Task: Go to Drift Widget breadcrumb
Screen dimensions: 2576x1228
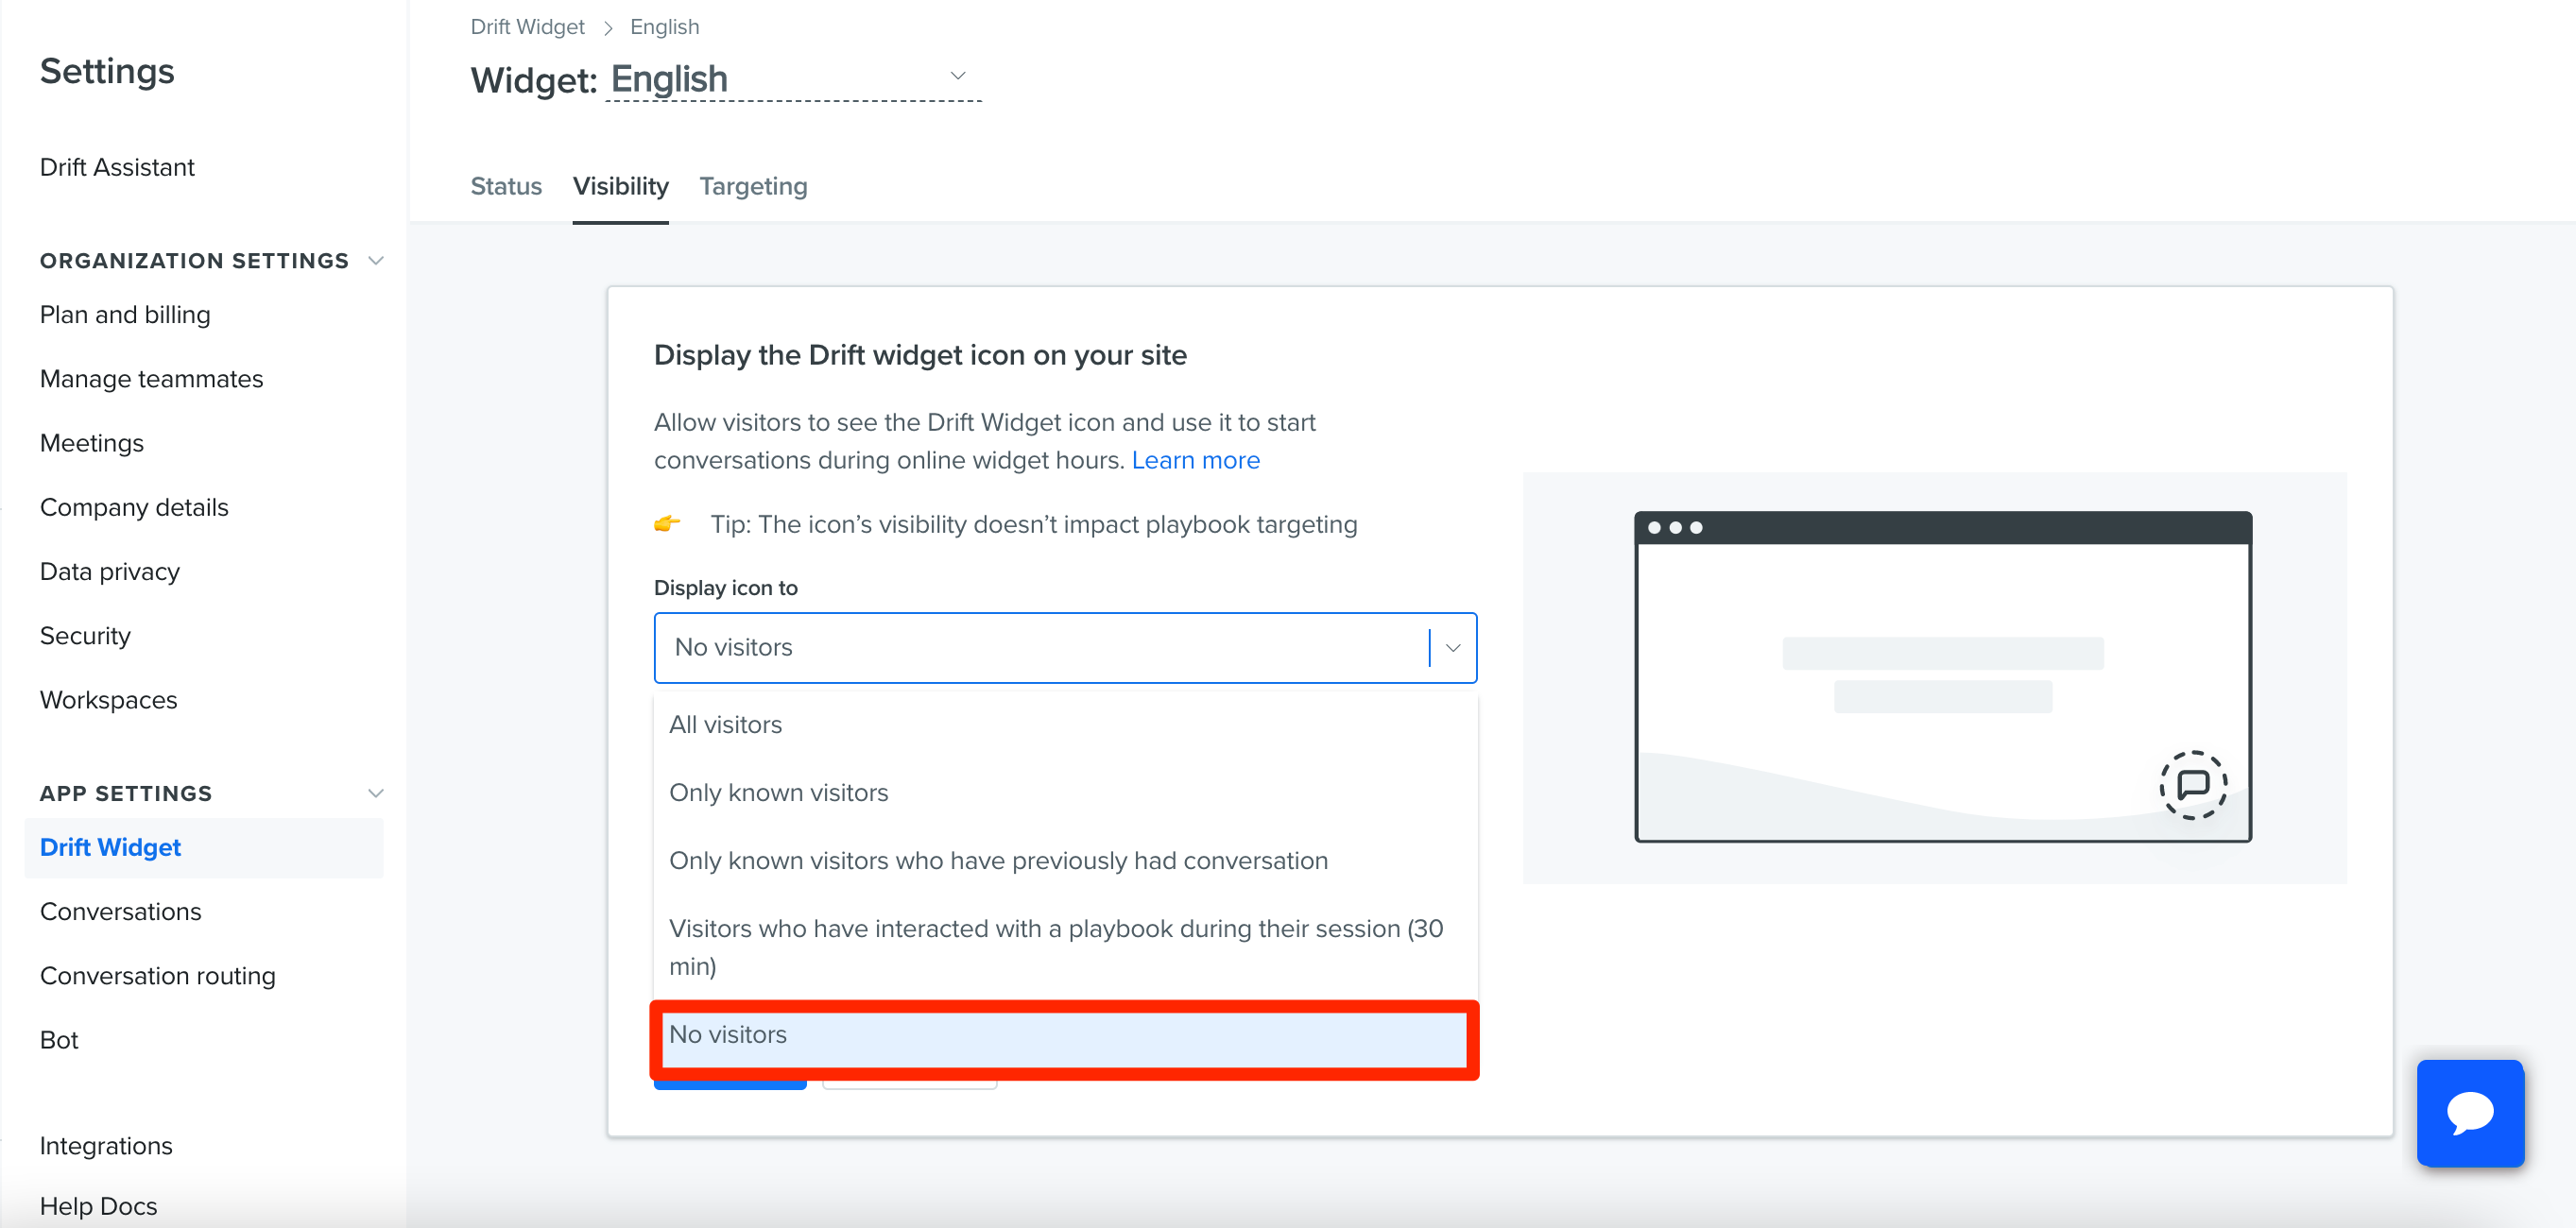Action: click(x=527, y=27)
